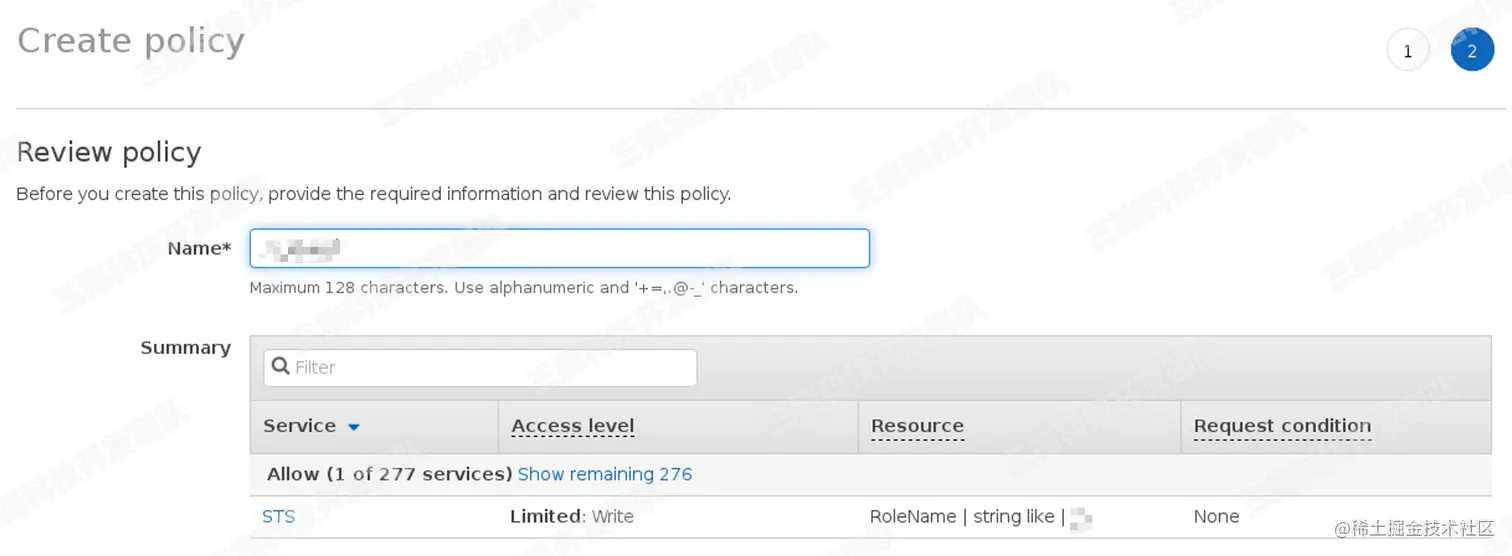Image resolution: width=1512 pixels, height=556 pixels.
Task: Click the Allow (1 of 277 services) row
Action: [x=389, y=474]
